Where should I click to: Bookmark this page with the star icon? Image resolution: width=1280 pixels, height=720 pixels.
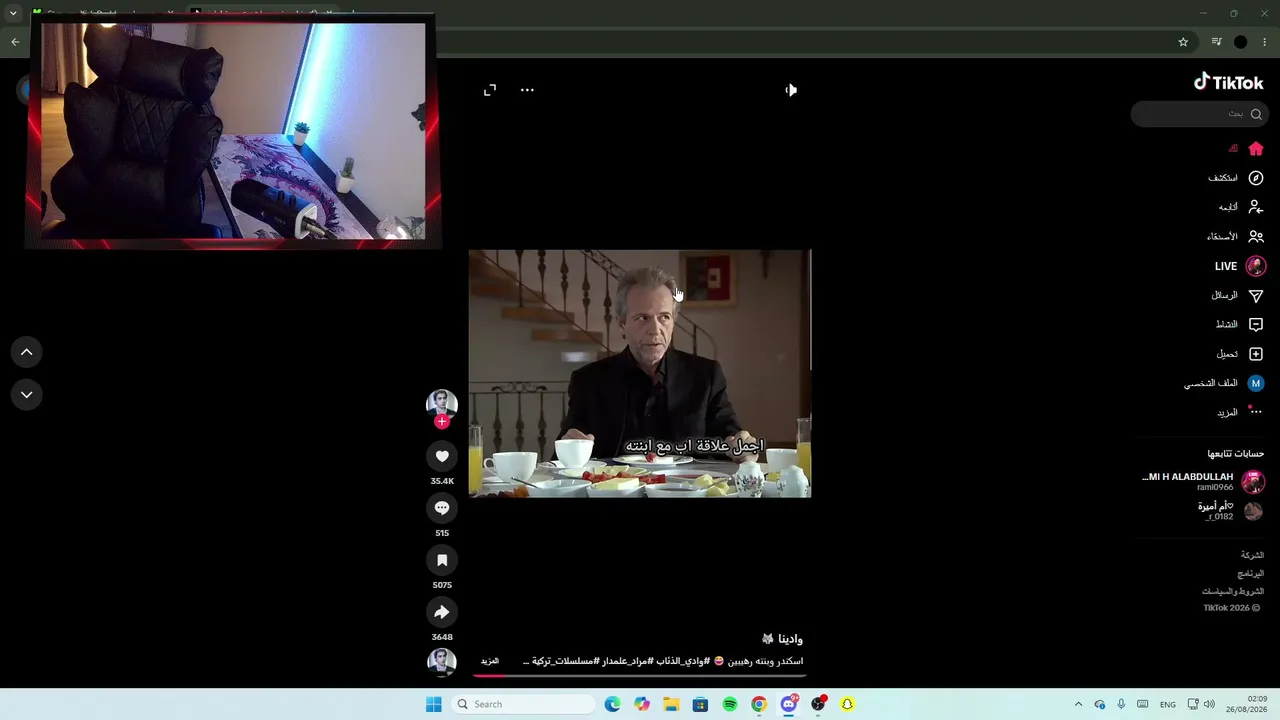pos(1183,42)
